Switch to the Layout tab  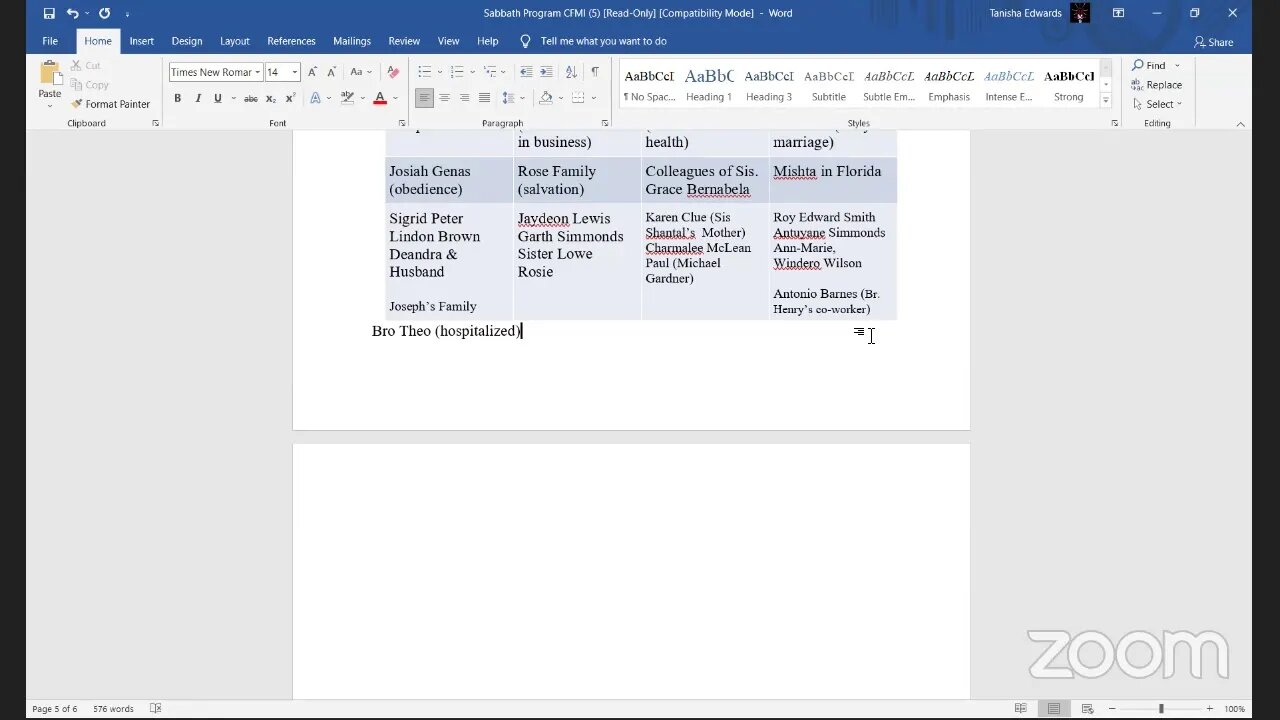coord(235,41)
